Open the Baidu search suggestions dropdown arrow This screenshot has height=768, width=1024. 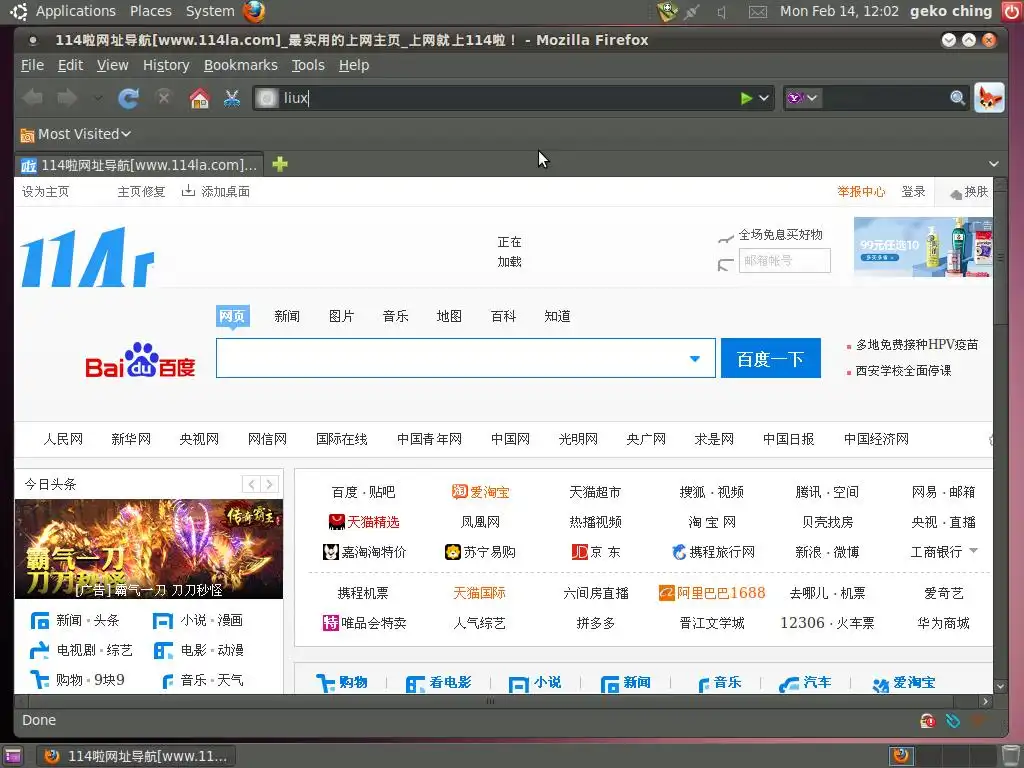[x=695, y=359]
